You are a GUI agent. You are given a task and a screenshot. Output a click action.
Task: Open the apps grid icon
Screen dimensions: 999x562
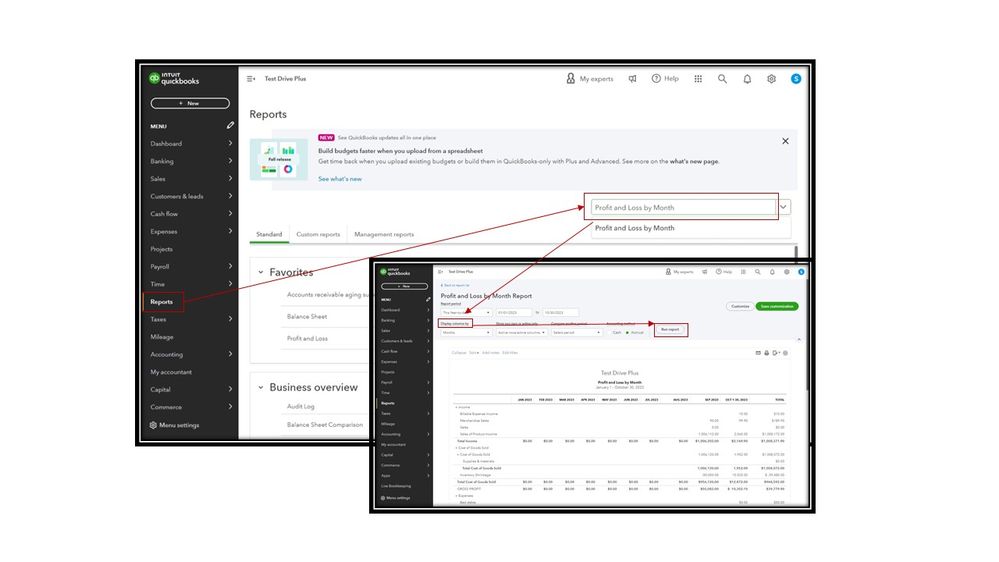[698, 79]
